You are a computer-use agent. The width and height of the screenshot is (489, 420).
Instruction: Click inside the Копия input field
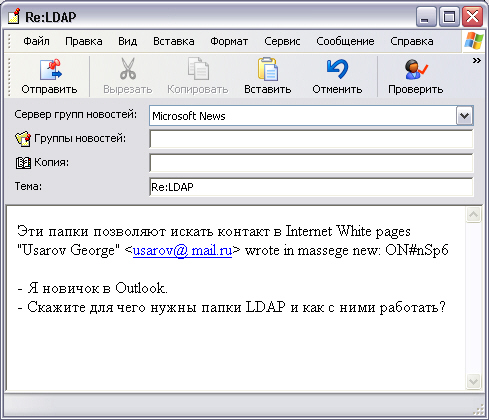(311, 163)
